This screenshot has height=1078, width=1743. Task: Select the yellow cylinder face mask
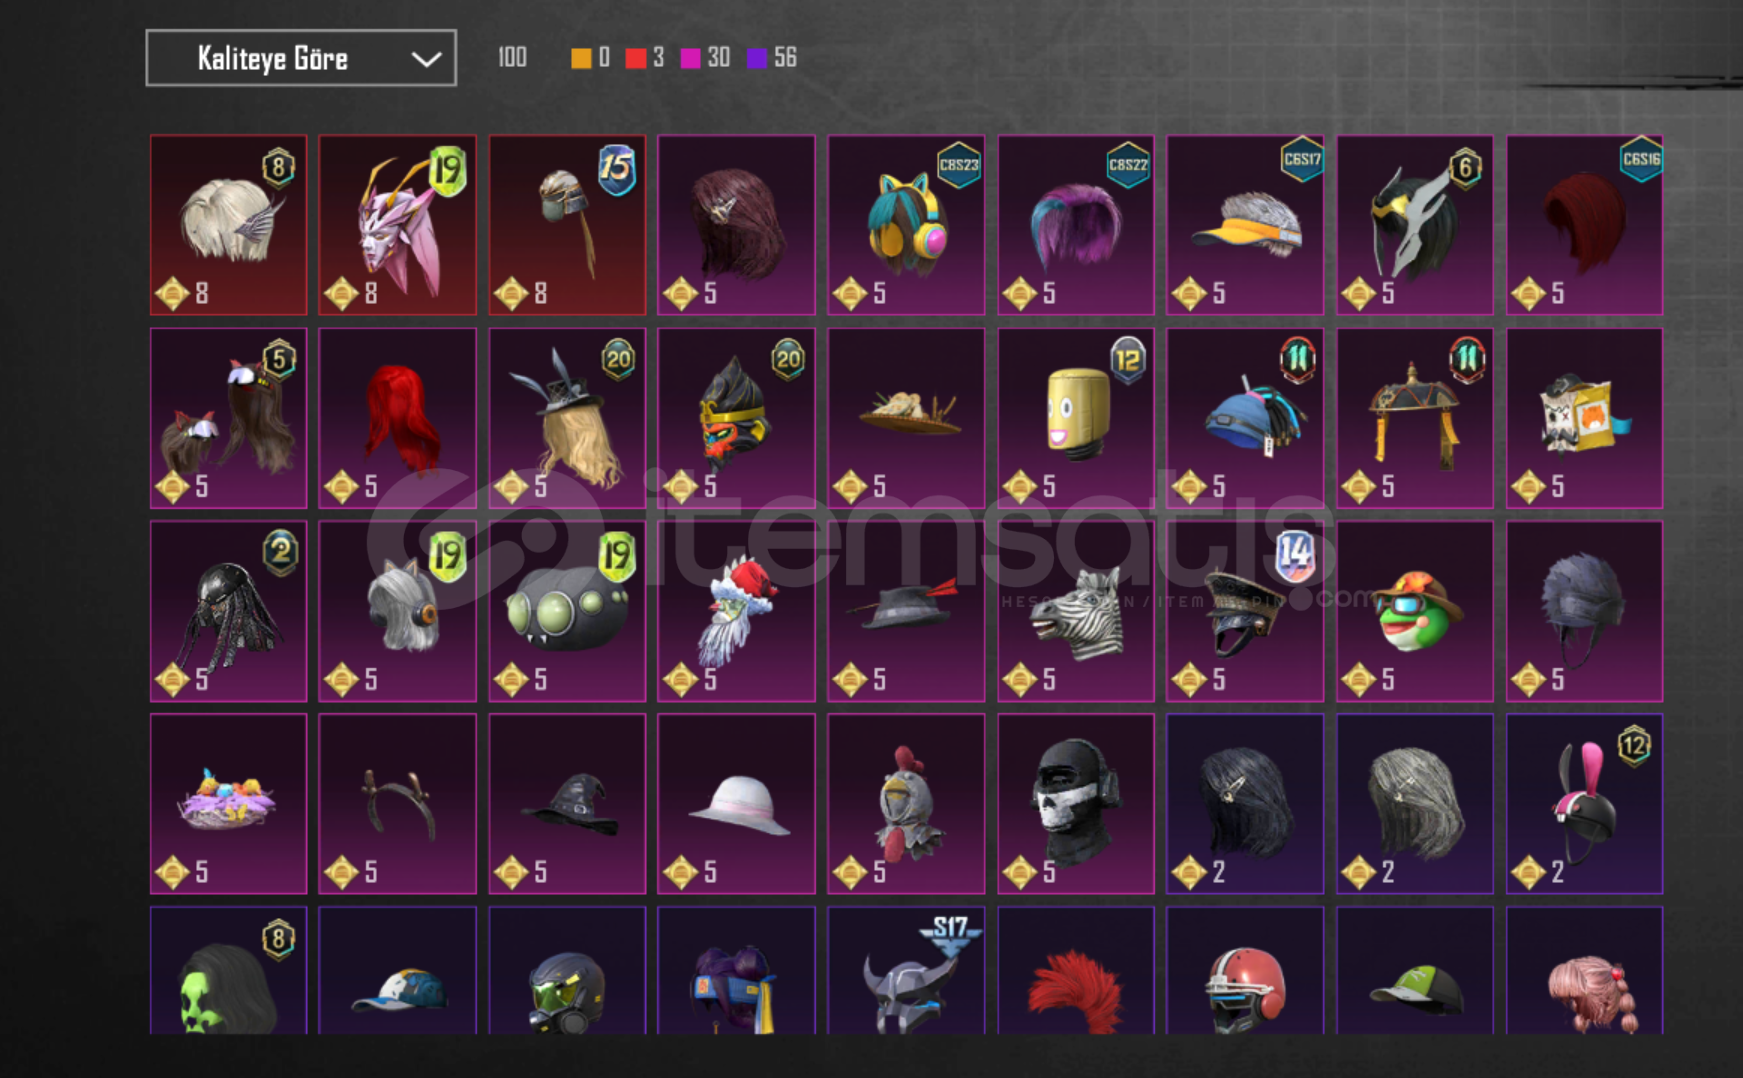click(1076, 418)
